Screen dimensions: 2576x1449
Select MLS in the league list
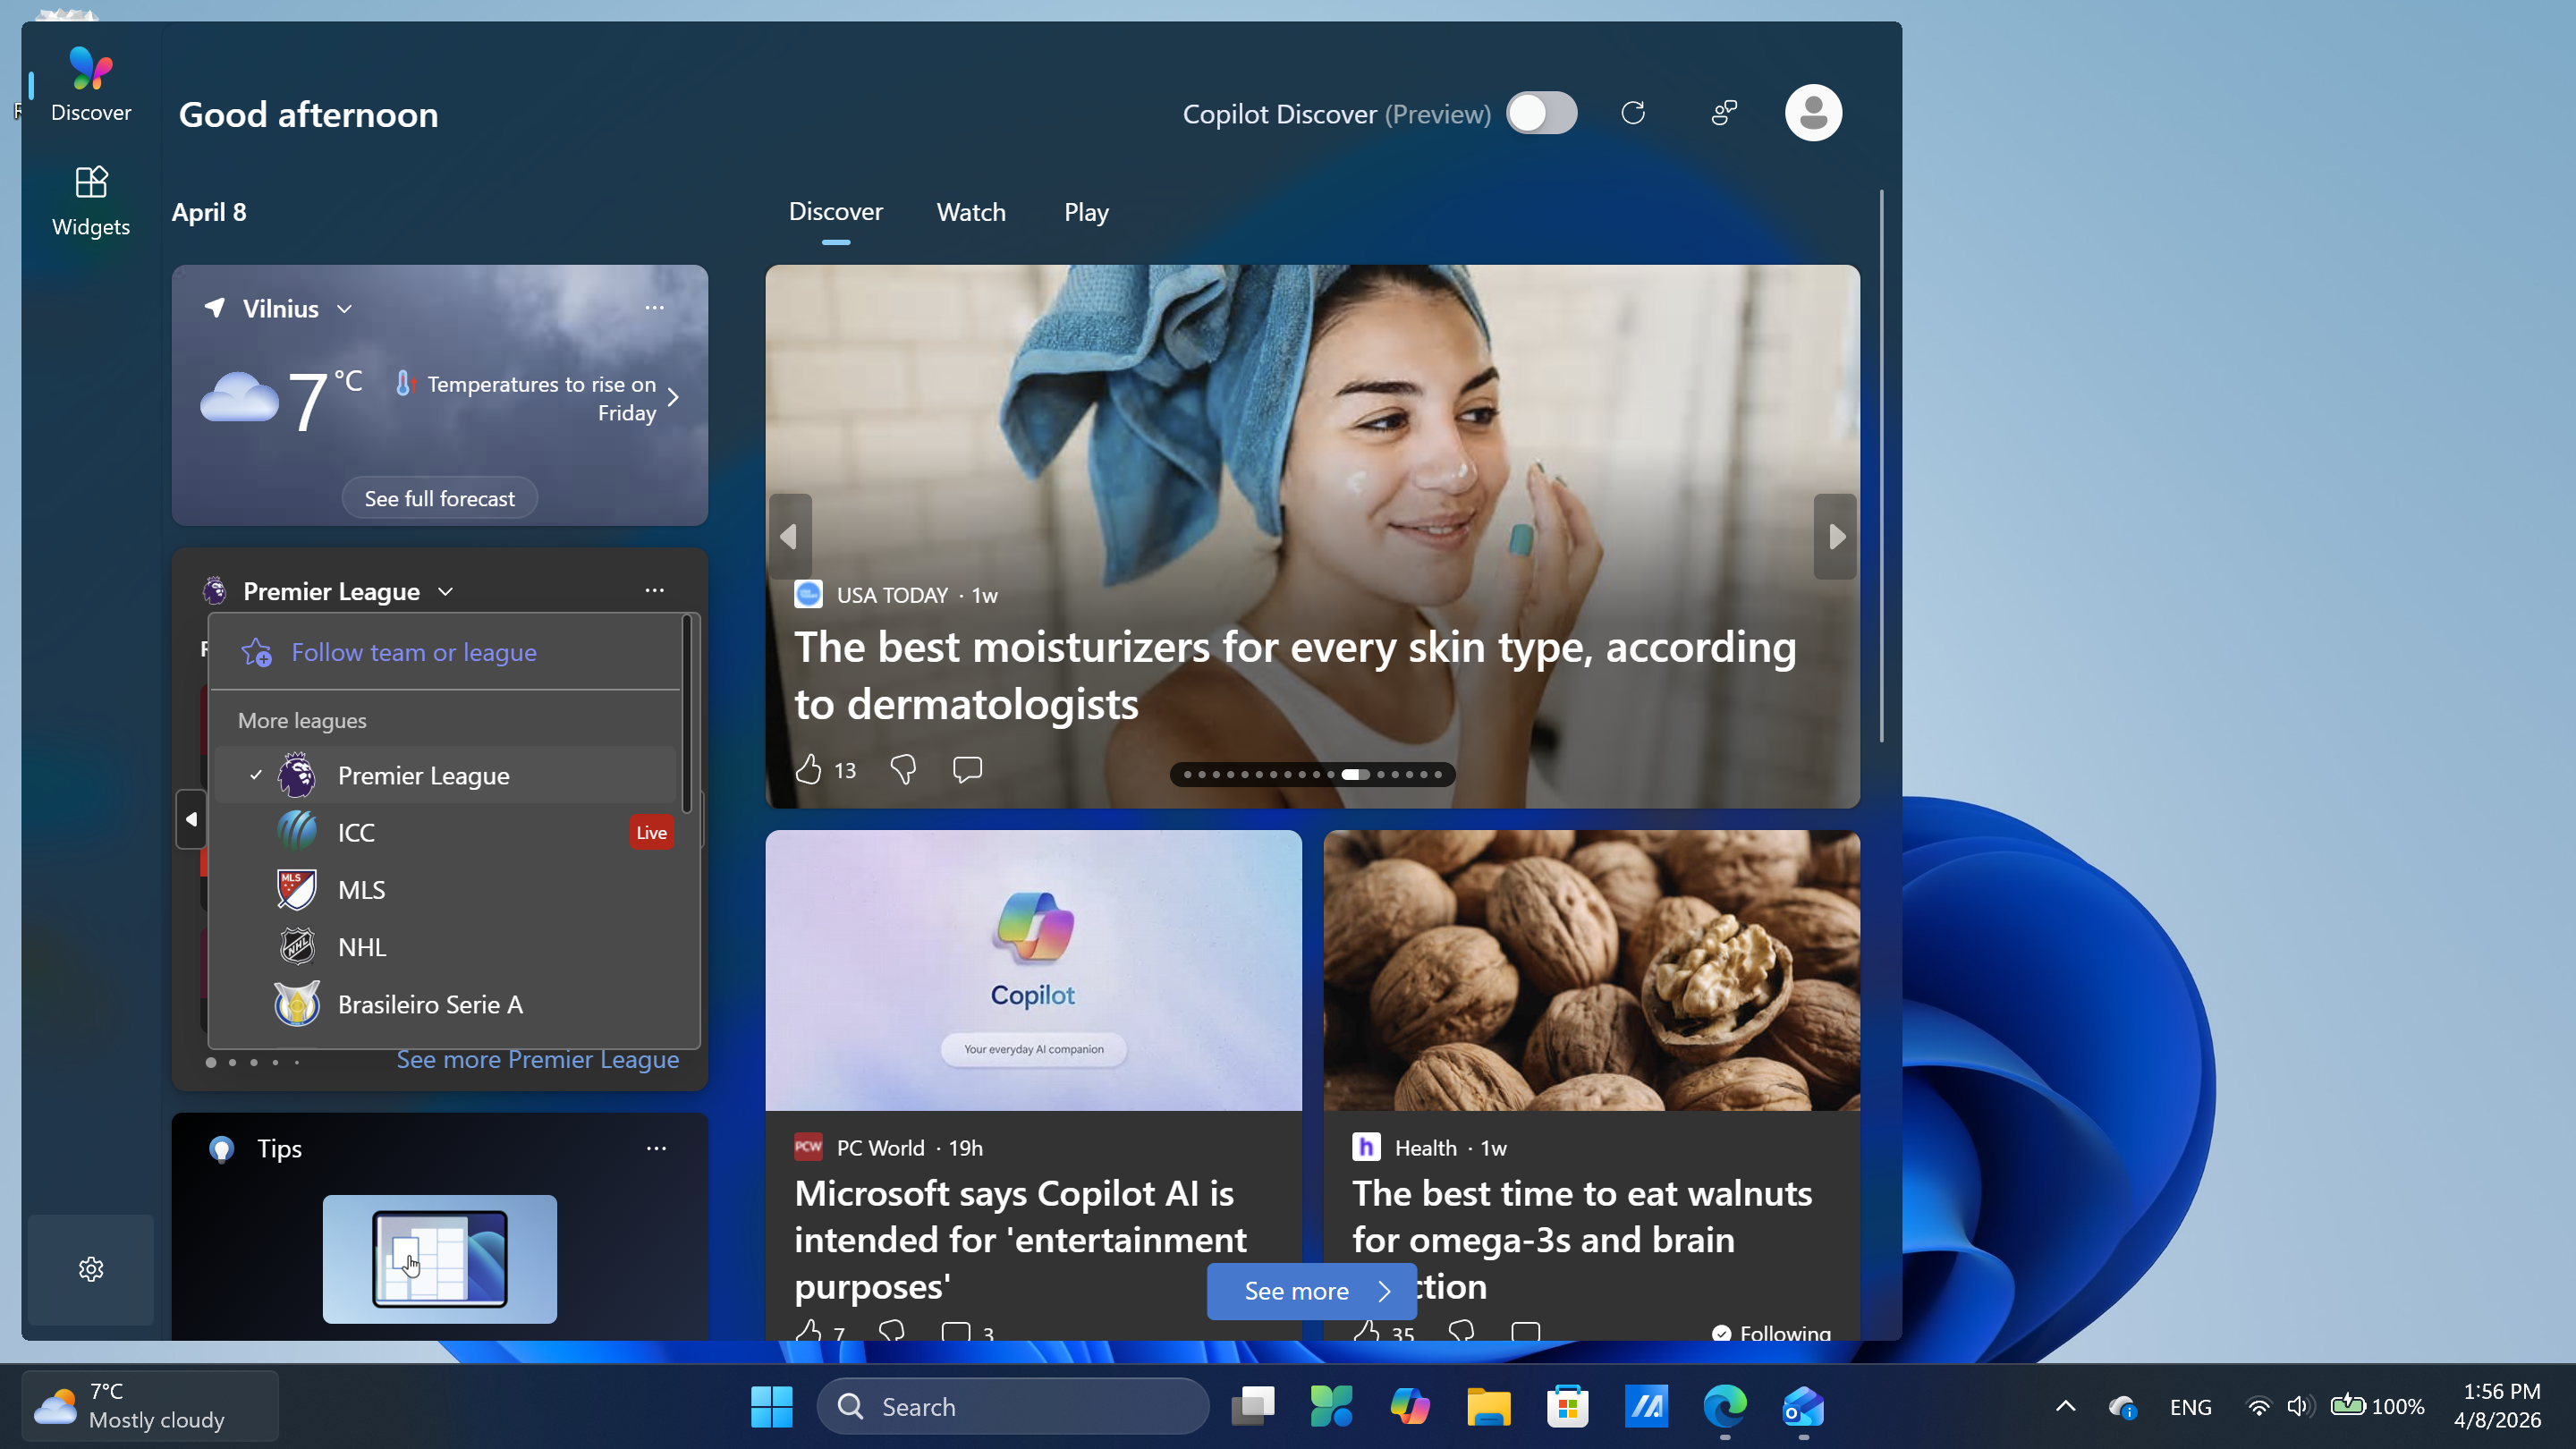pyautogui.click(x=446, y=889)
